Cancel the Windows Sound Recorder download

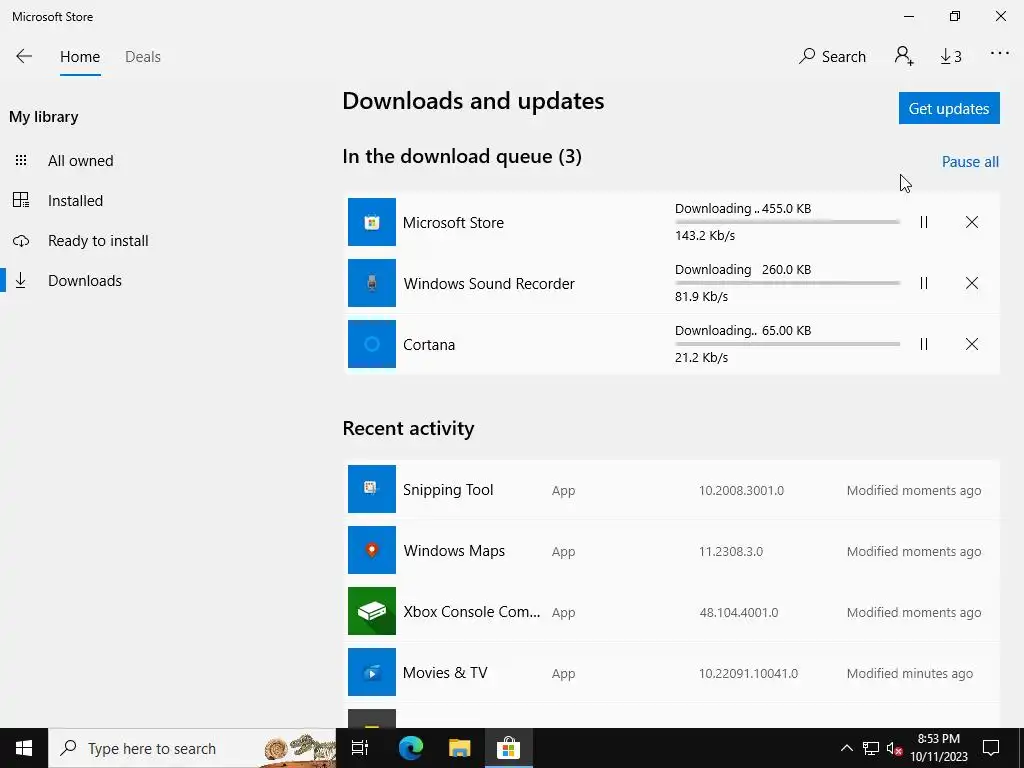972,283
